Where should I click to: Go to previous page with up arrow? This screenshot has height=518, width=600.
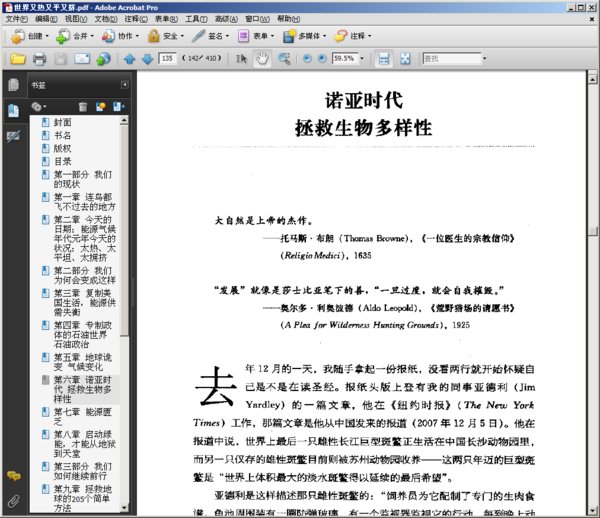click(x=127, y=59)
